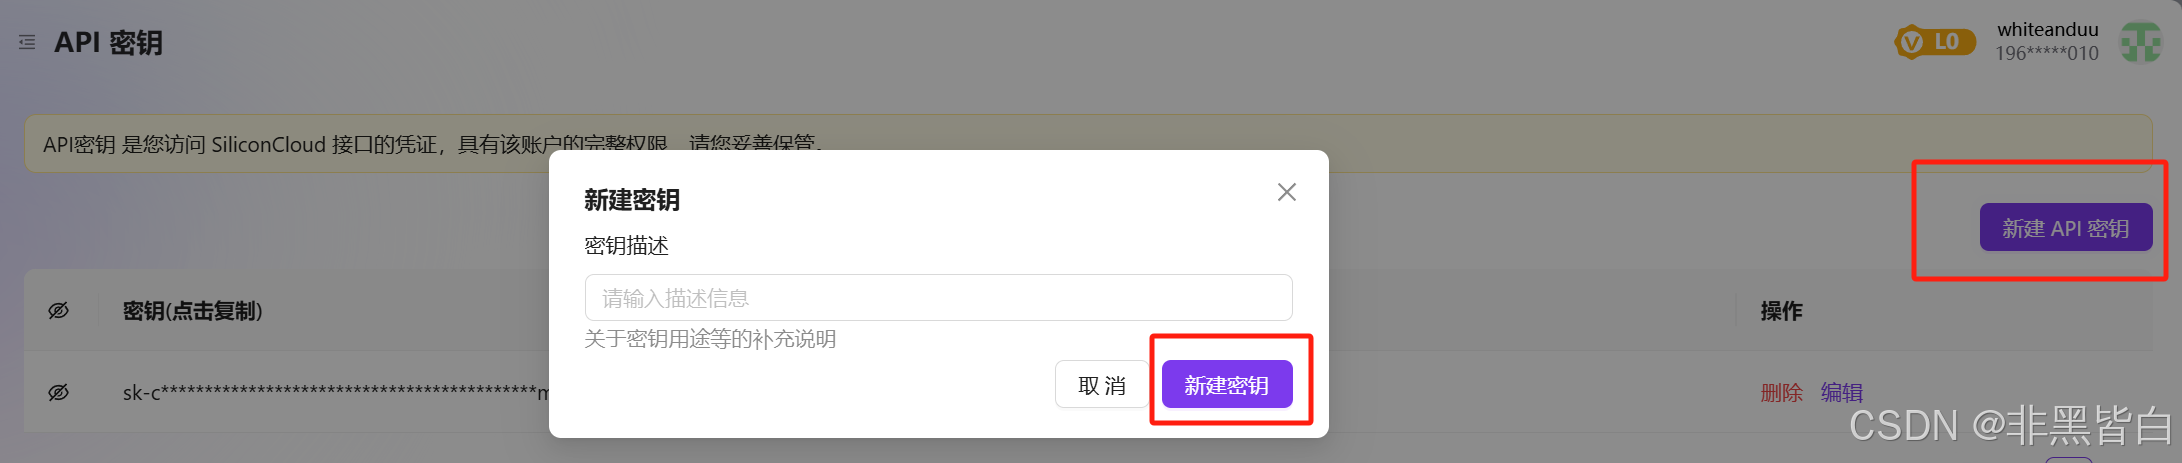The width and height of the screenshot is (2182, 463).
Task: Edit the key via 编辑 link
Action: point(1842,392)
